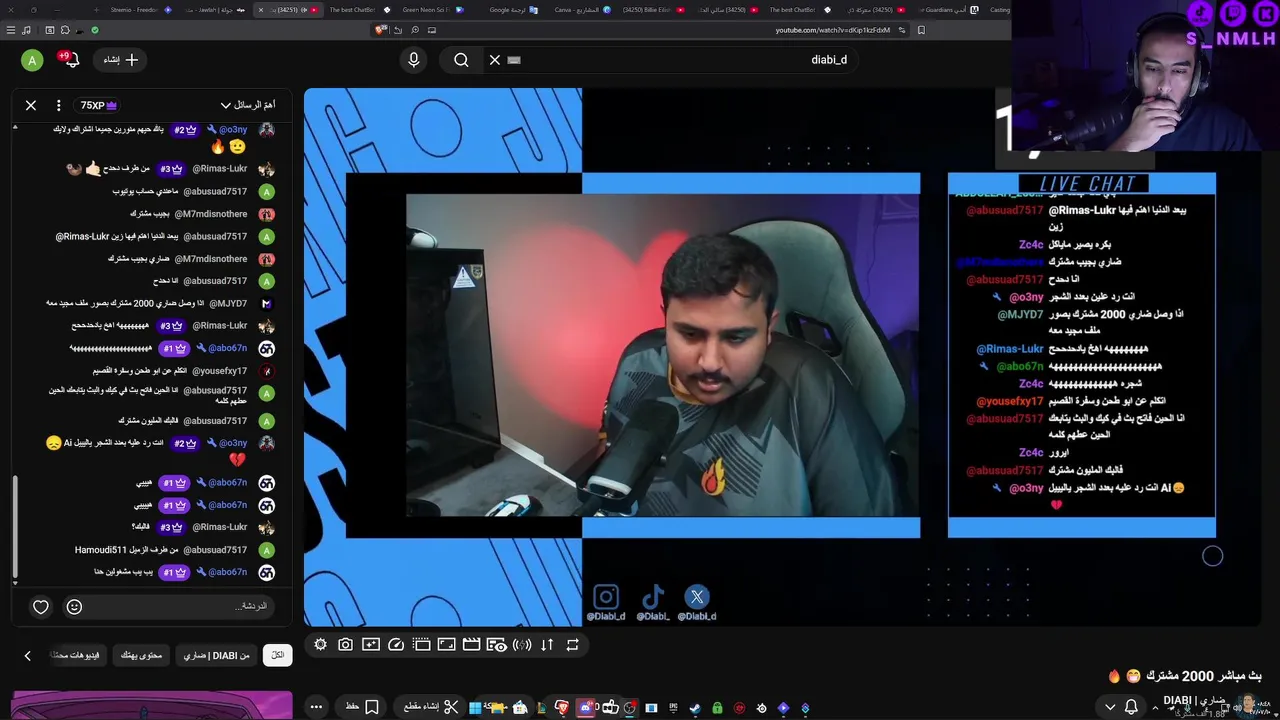The height and width of the screenshot is (720, 1280).
Task: Click the clapperboard icon under the player
Action: point(471,645)
